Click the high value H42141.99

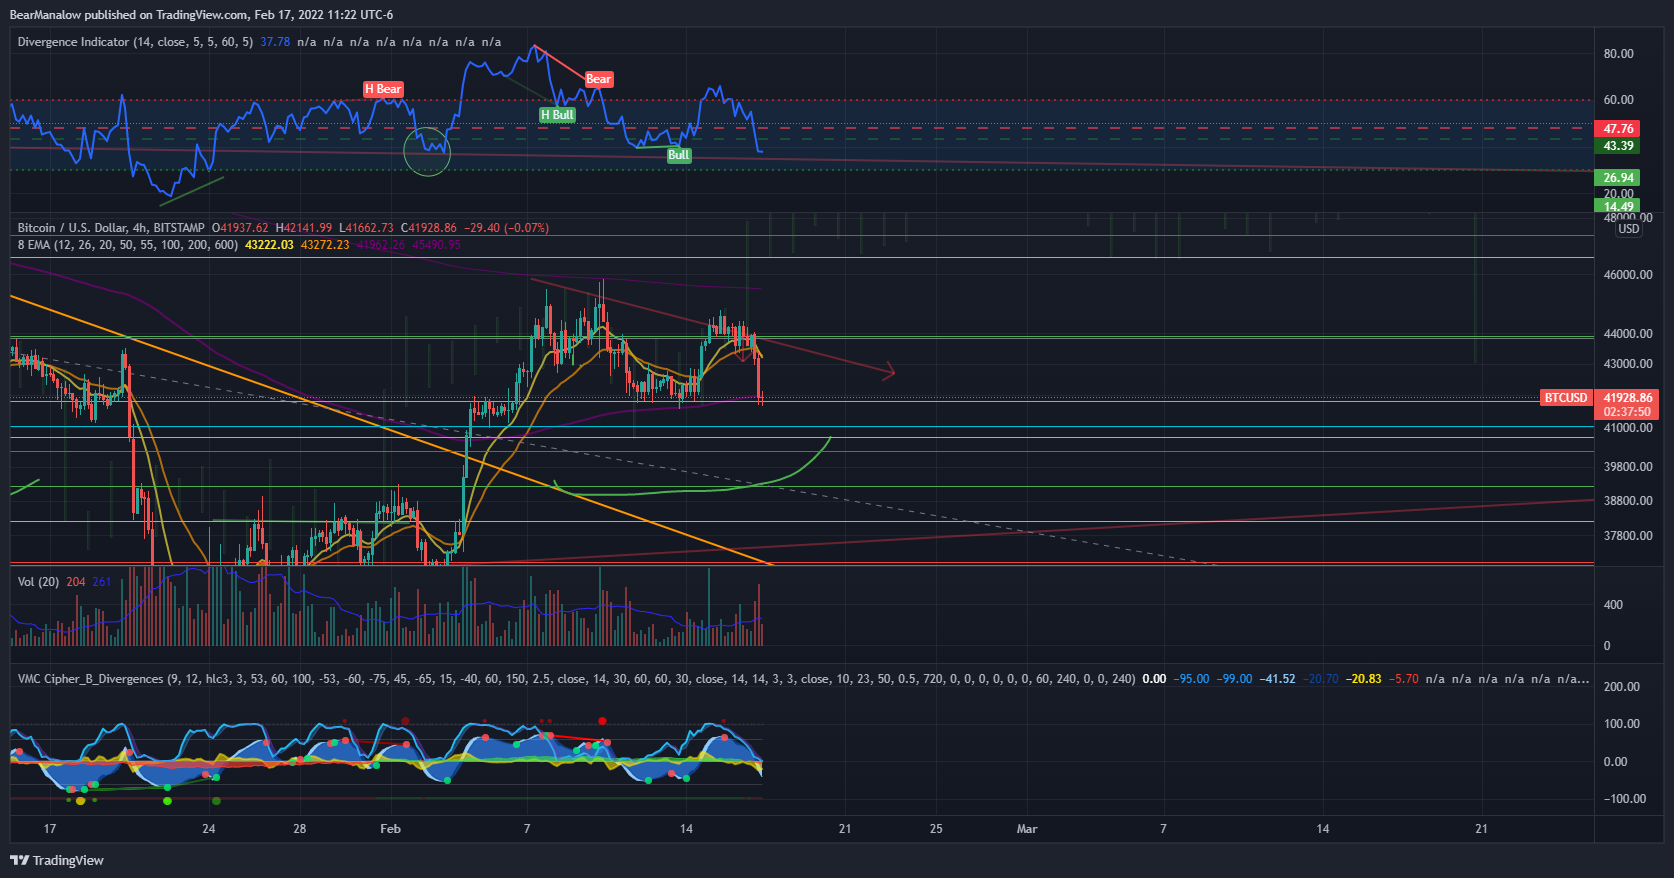(303, 228)
